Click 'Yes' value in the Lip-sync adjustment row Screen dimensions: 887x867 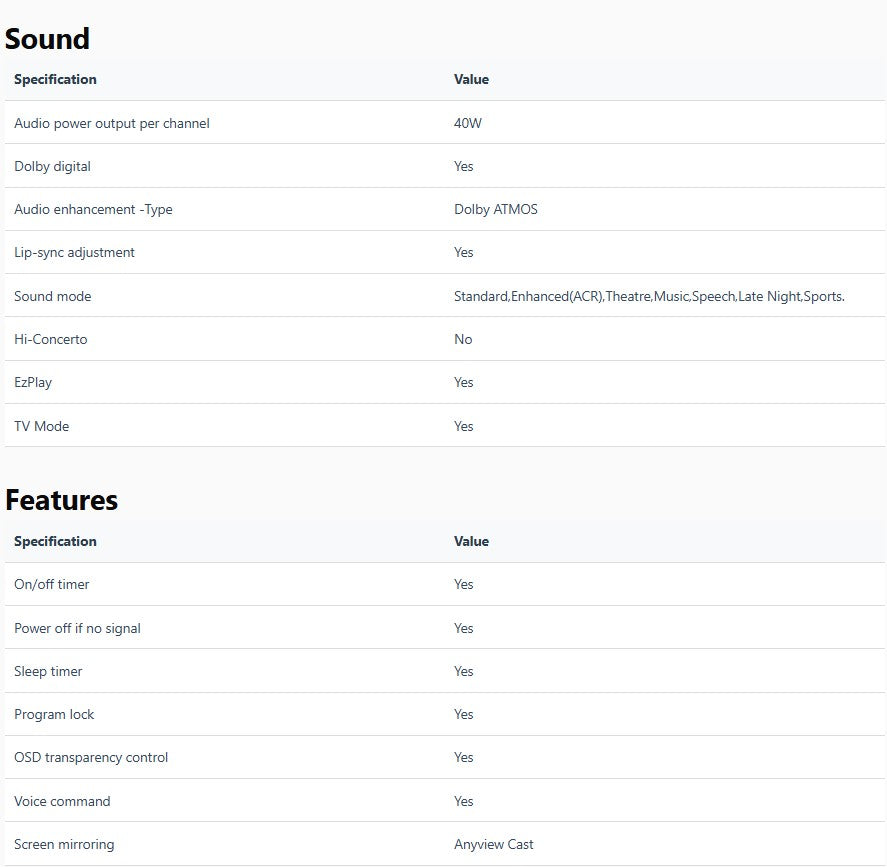[463, 253]
